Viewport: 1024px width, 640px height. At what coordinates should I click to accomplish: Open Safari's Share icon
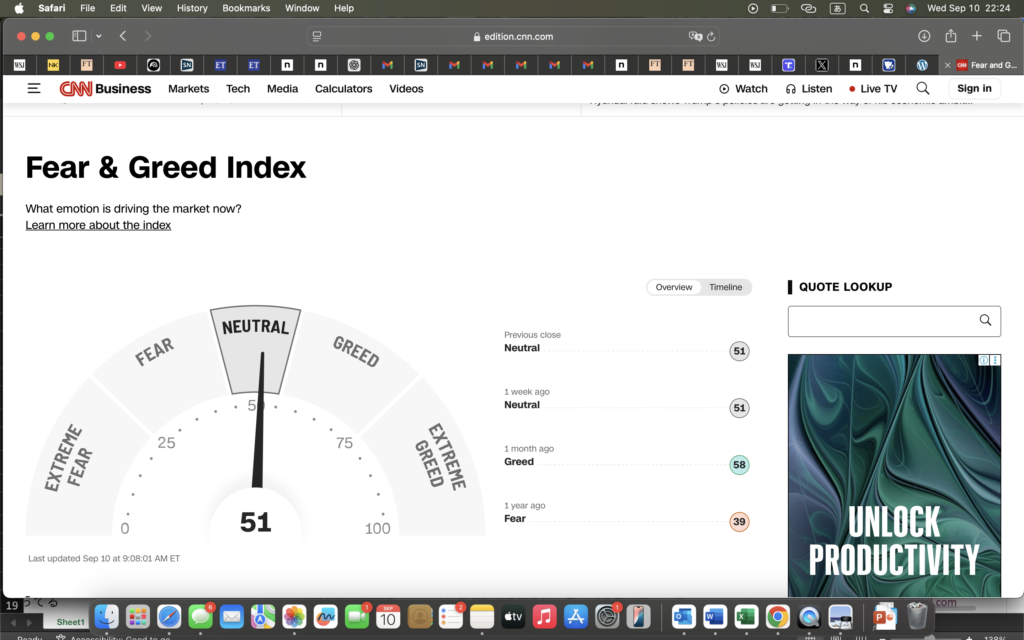coord(951,37)
